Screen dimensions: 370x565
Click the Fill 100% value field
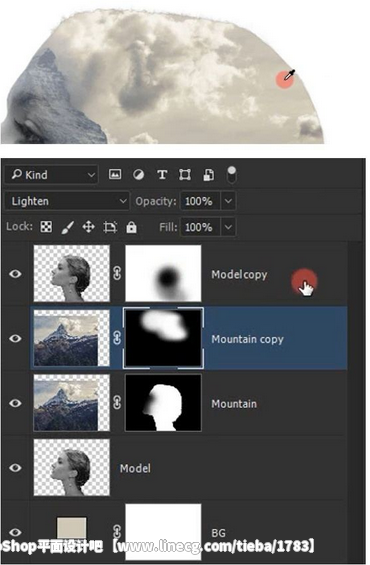pyautogui.click(x=200, y=227)
